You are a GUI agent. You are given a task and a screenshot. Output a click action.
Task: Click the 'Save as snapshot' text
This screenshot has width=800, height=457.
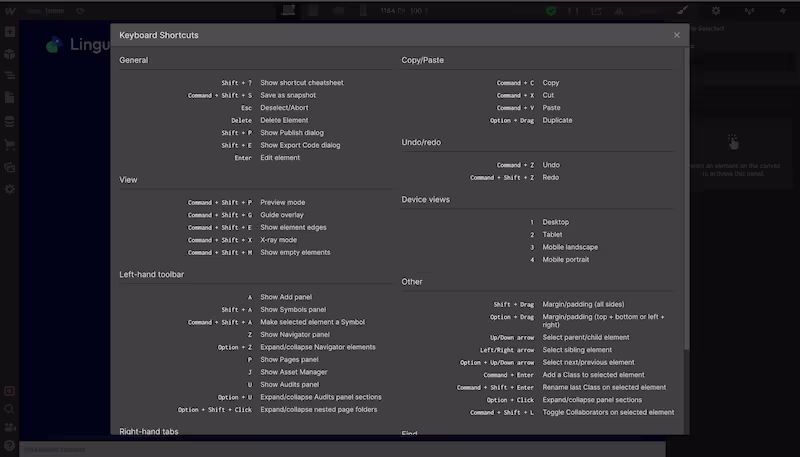(288, 95)
